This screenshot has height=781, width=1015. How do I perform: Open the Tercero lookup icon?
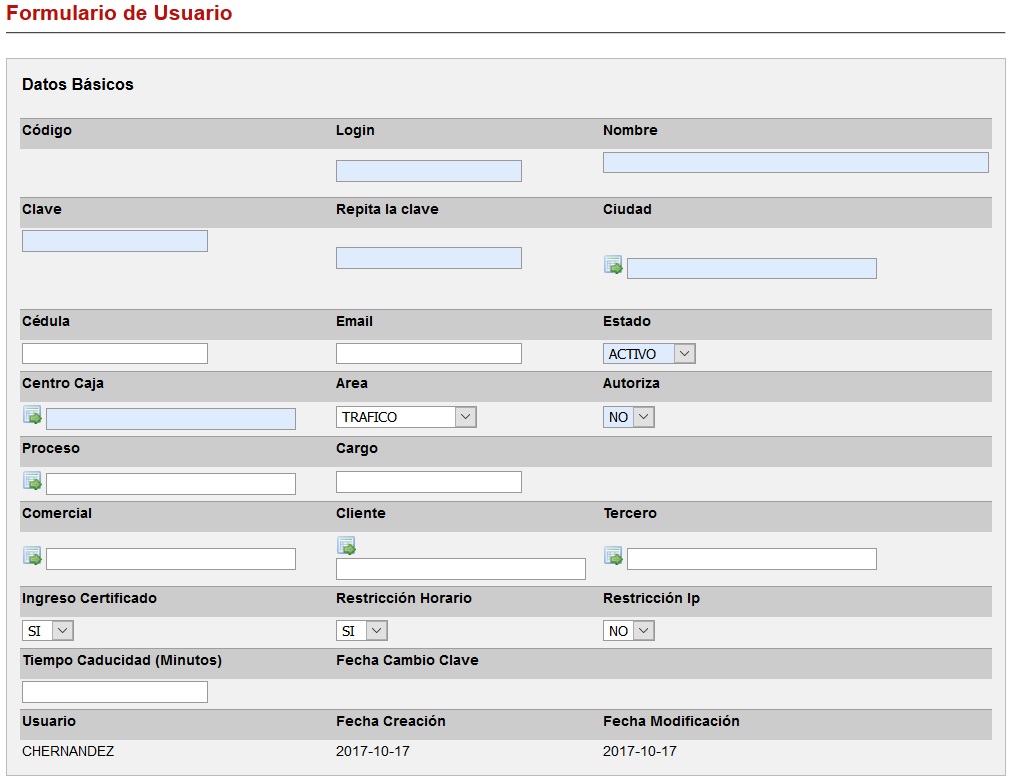coord(613,556)
